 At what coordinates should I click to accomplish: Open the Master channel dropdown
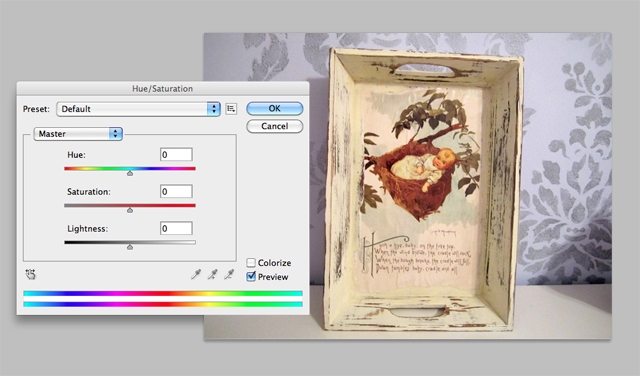[78, 134]
